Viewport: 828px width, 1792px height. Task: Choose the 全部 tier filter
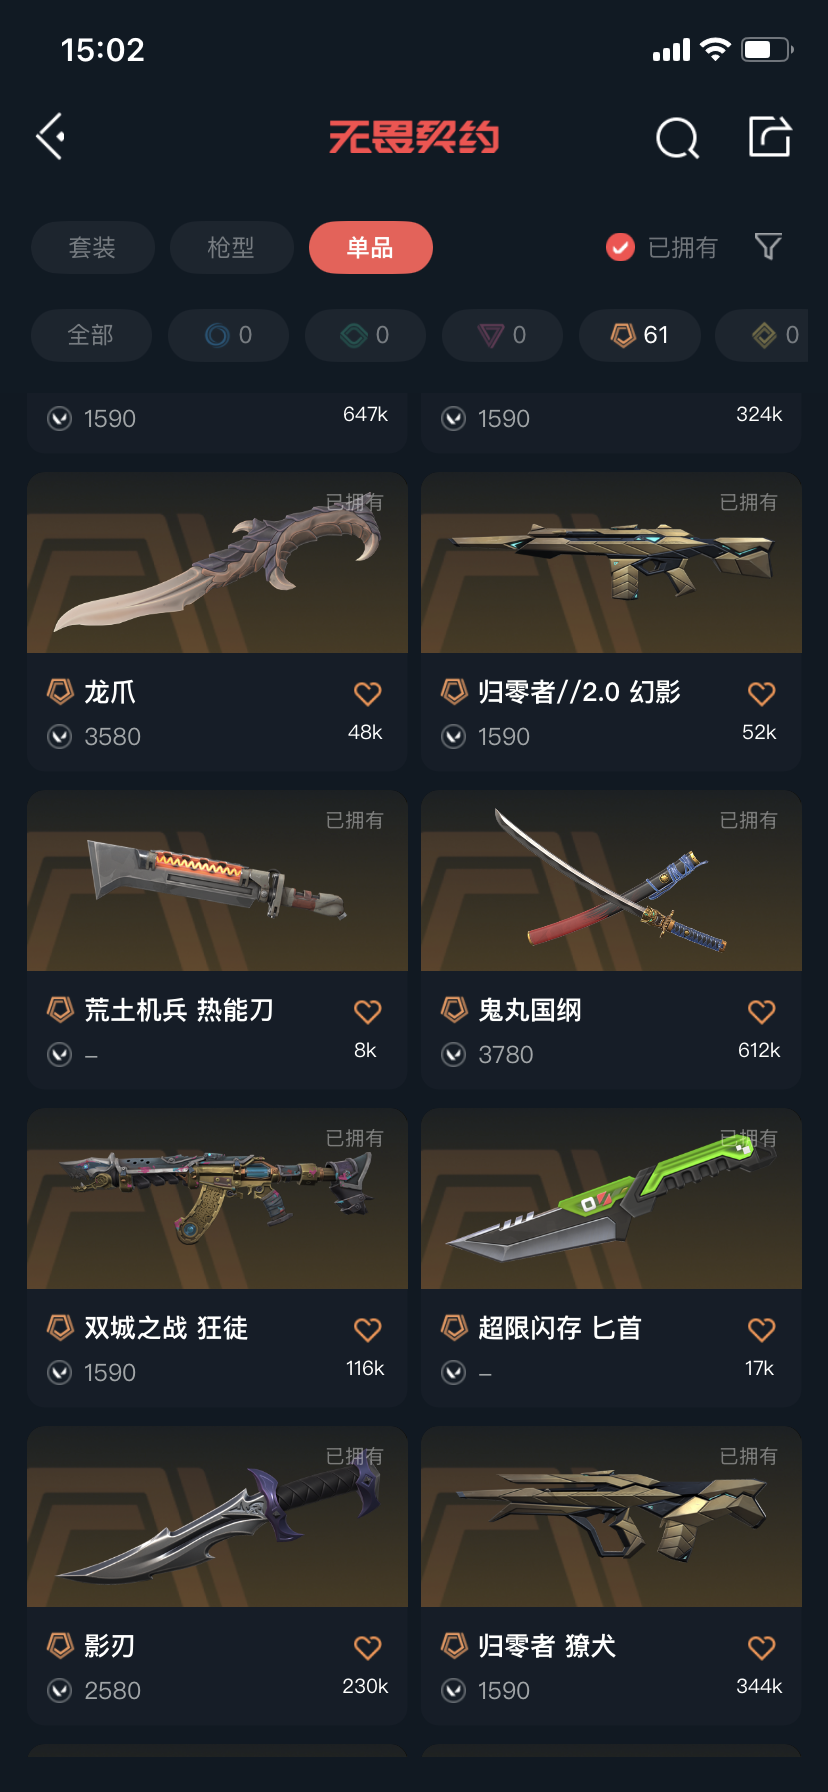(91, 335)
